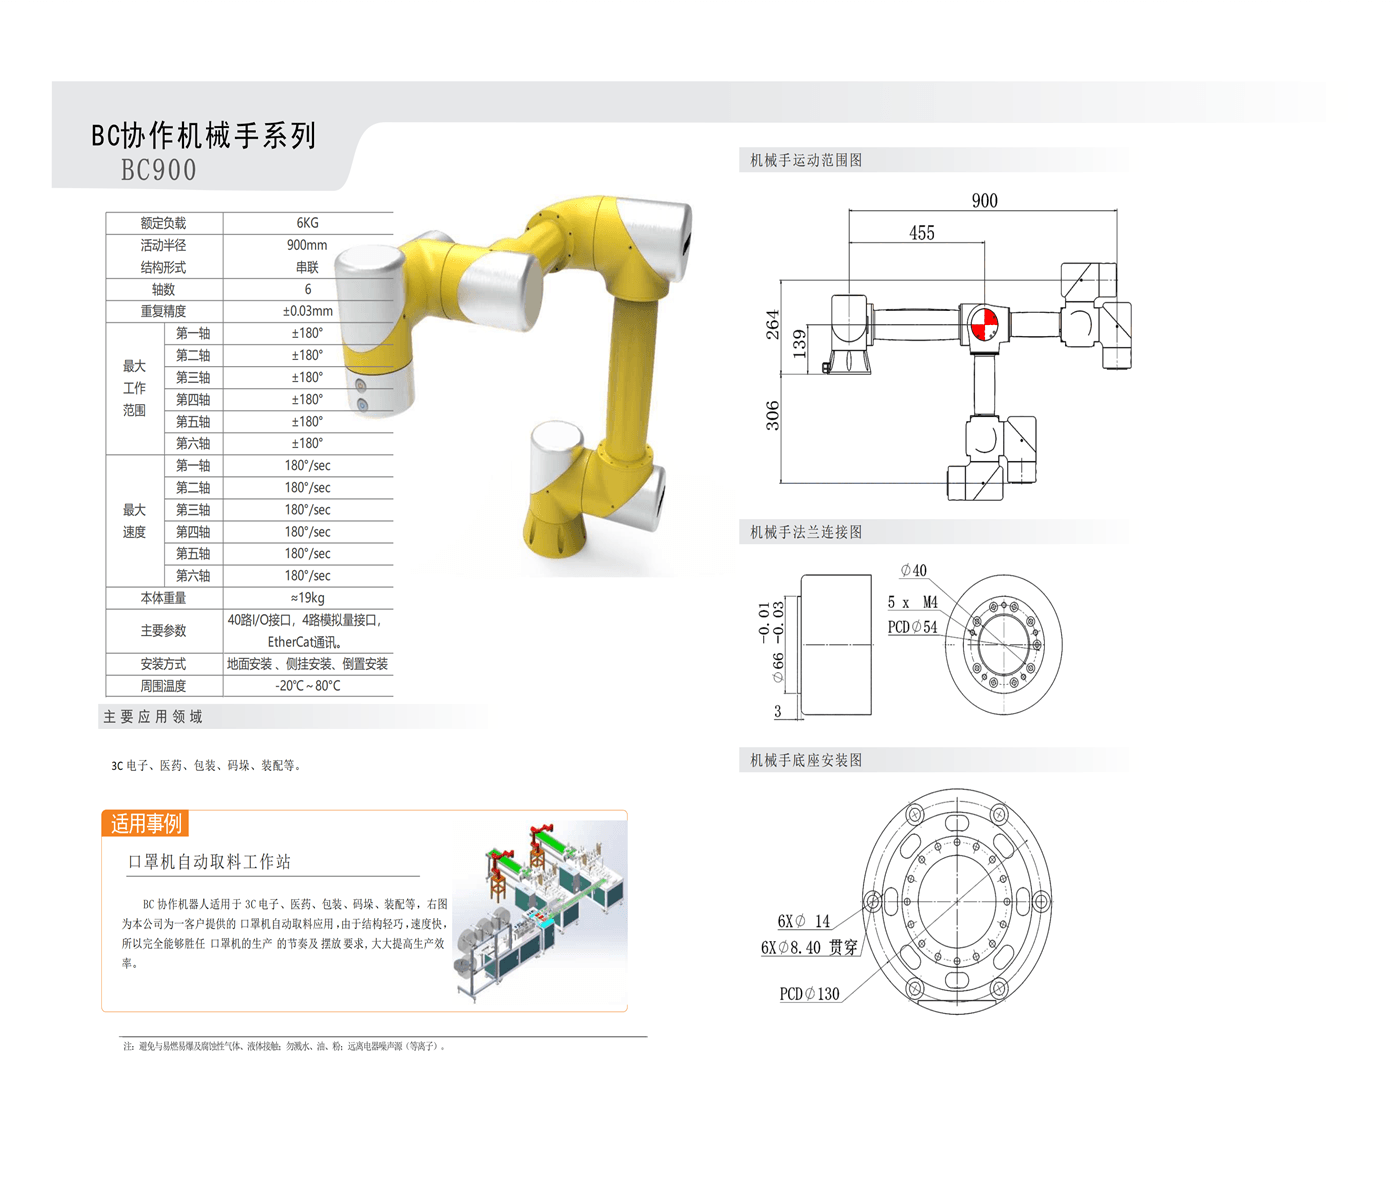
Task: Click the "EtherCat通讯" parameter text
Action: (x=305, y=642)
